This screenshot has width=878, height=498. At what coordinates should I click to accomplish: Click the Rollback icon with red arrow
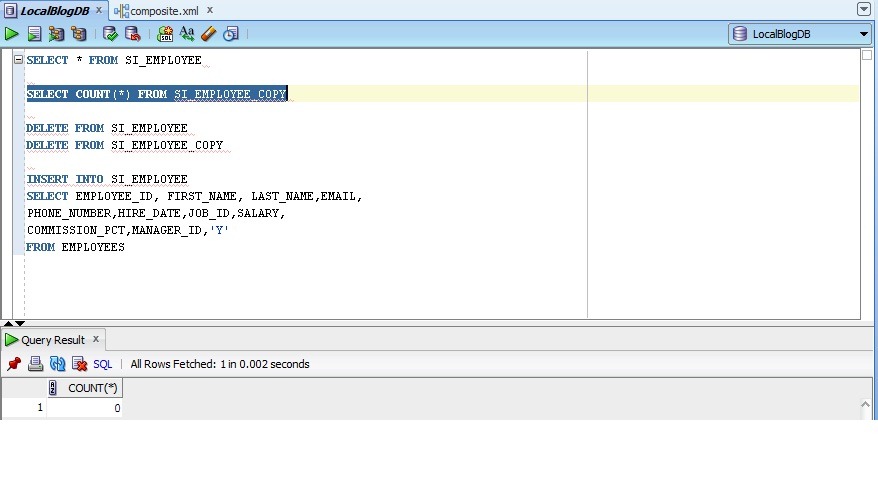coord(132,34)
